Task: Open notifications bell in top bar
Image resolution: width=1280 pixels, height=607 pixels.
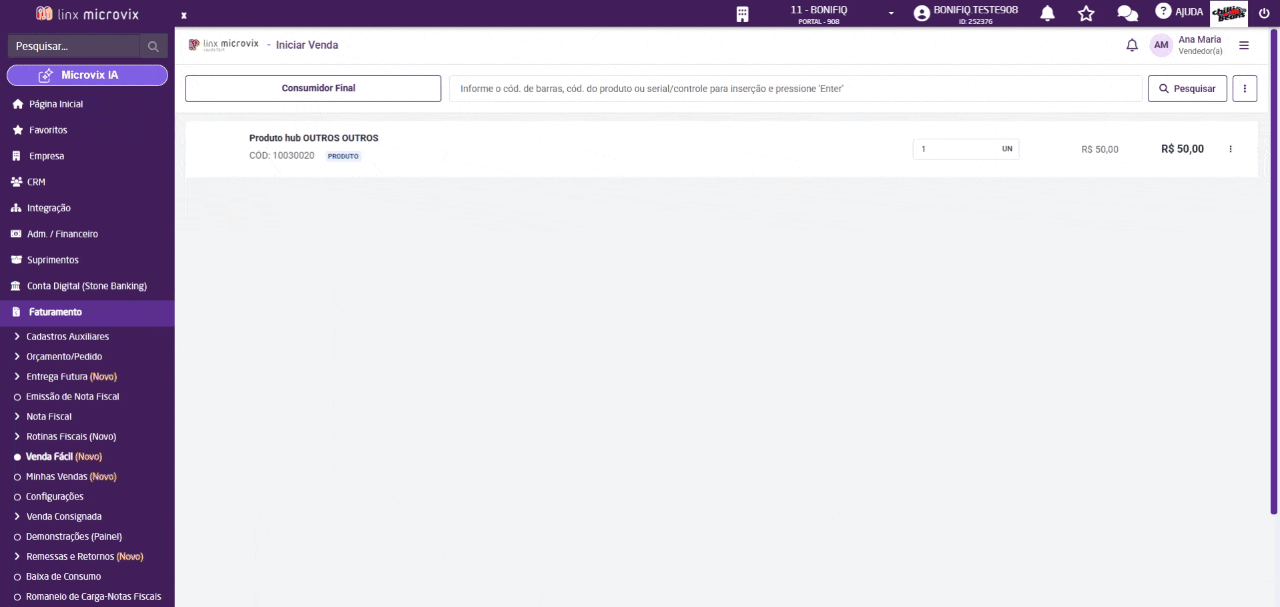Action: [1048, 14]
